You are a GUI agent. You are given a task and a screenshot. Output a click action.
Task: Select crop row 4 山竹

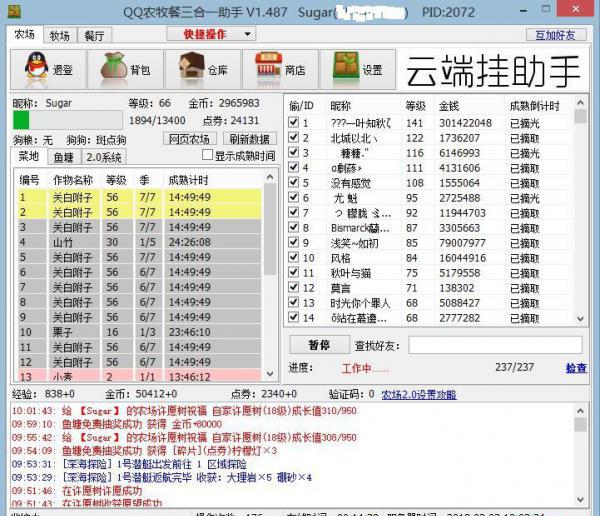click(140, 242)
